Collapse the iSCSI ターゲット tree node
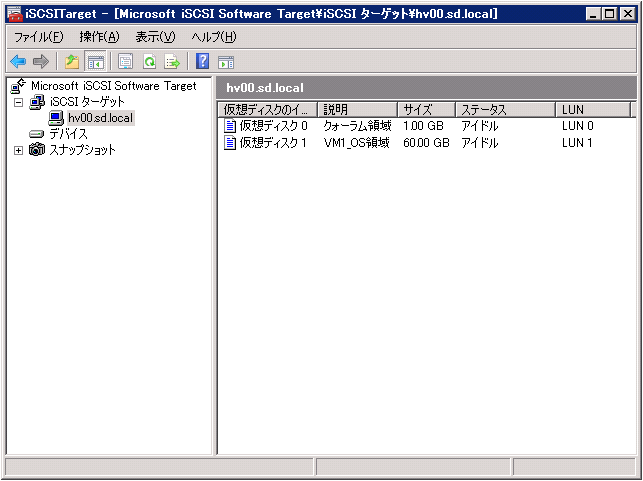 click(x=18, y=102)
